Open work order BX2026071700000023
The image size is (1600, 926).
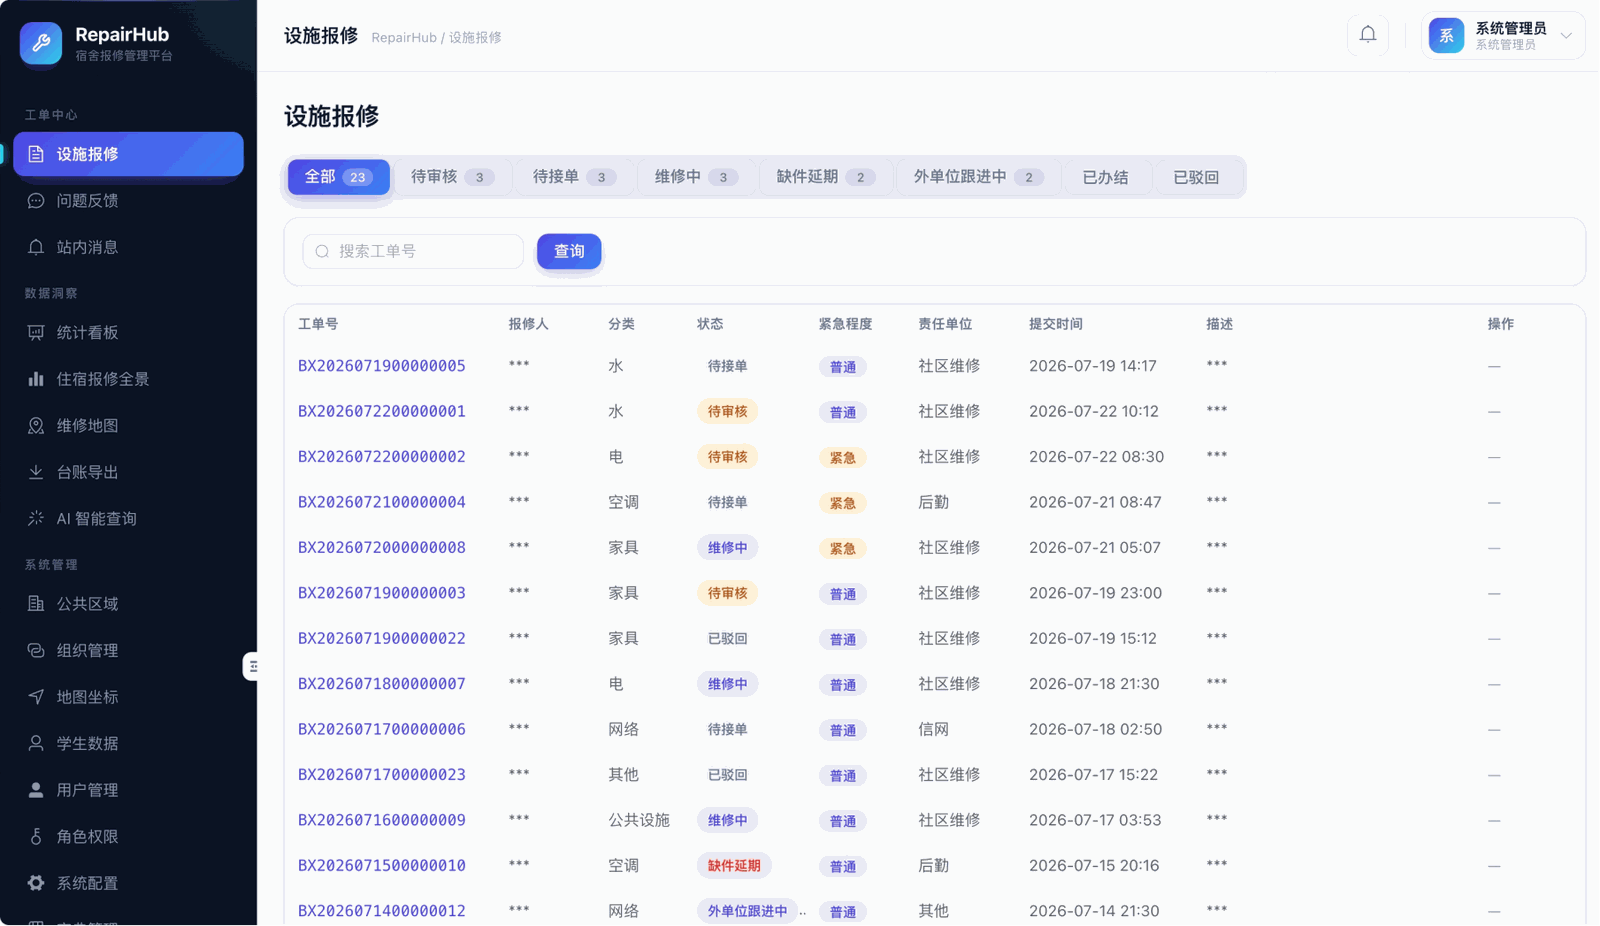coord(382,775)
